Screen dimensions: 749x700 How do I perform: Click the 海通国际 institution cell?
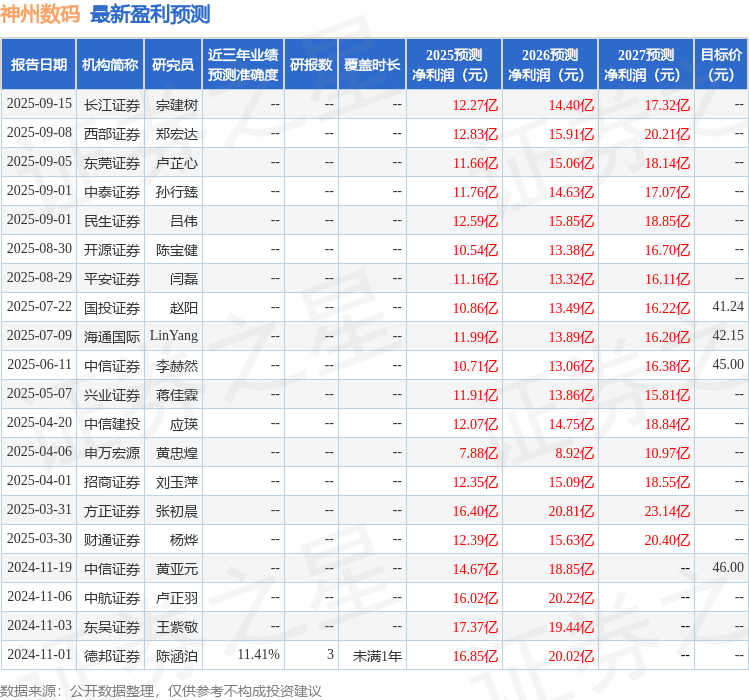(x=112, y=337)
